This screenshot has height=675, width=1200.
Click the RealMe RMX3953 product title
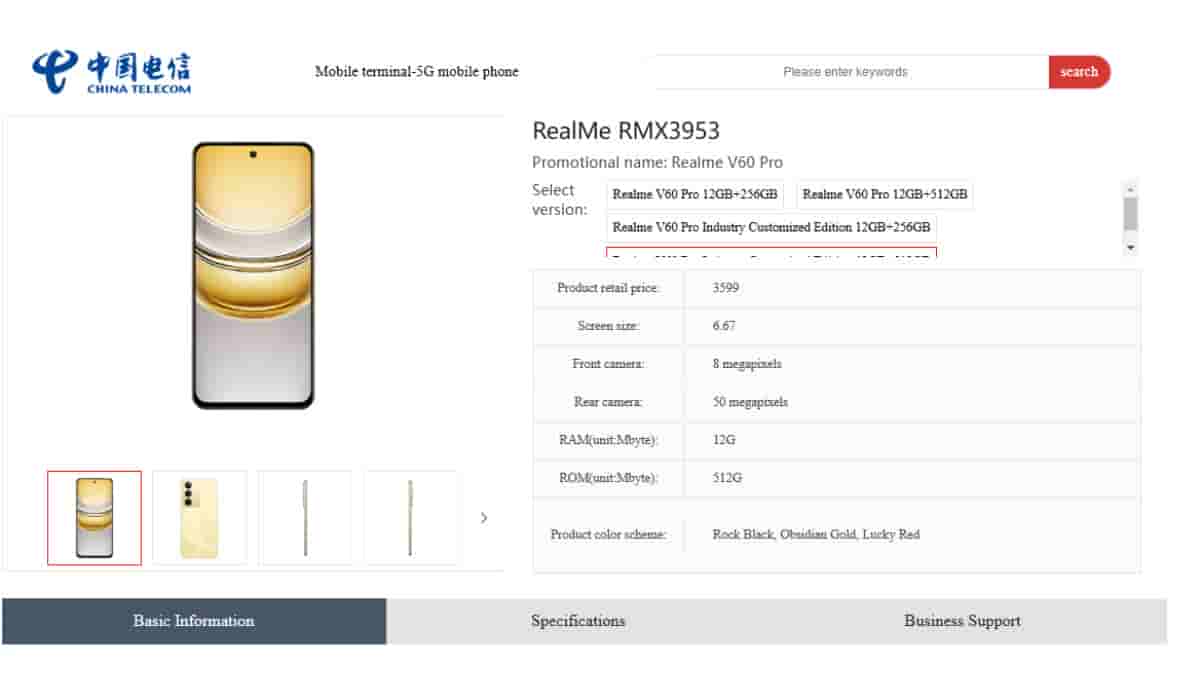point(628,130)
